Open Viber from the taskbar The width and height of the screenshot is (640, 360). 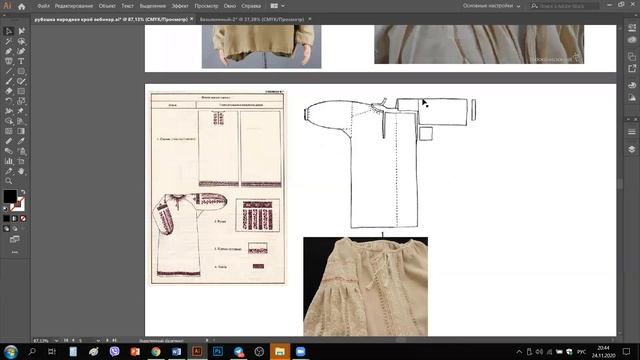tap(114, 351)
